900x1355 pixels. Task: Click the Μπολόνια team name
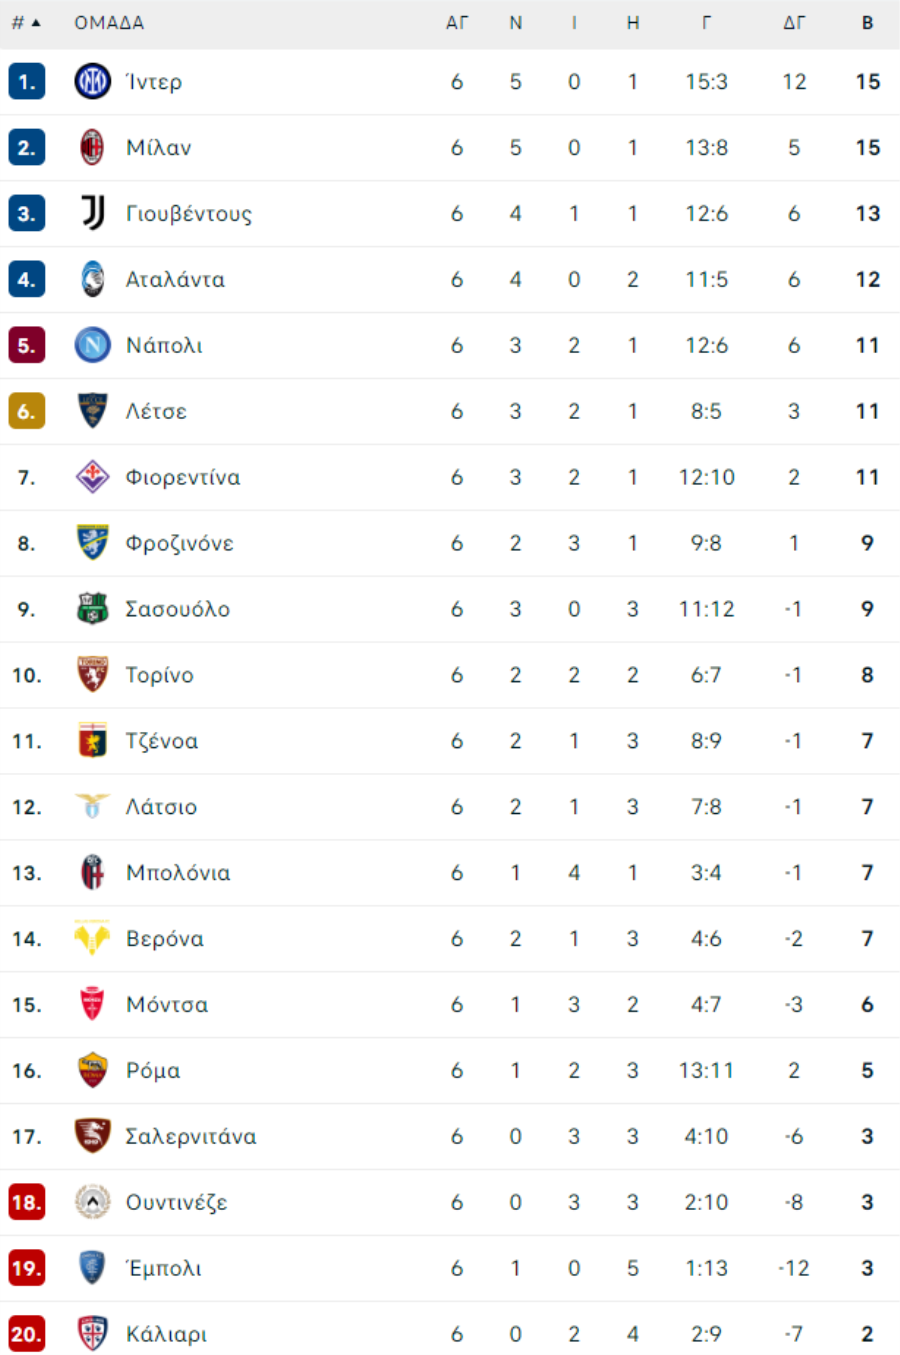point(178,873)
